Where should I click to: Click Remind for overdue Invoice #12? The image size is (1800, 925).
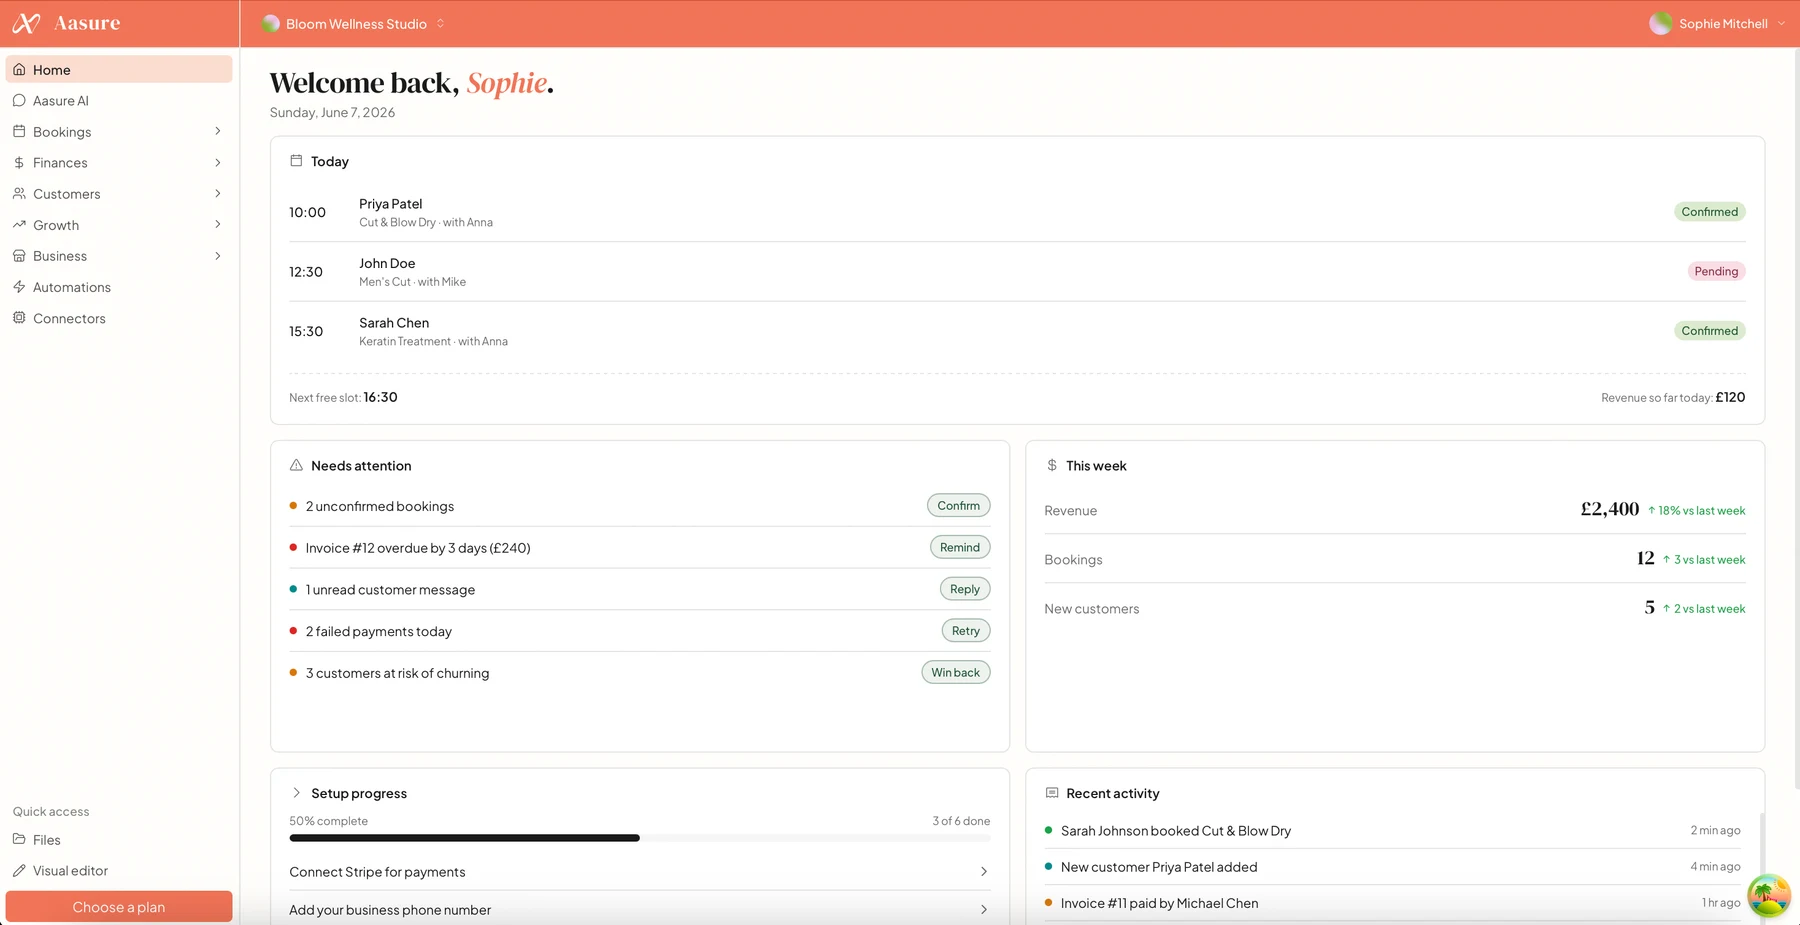click(x=960, y=547)
